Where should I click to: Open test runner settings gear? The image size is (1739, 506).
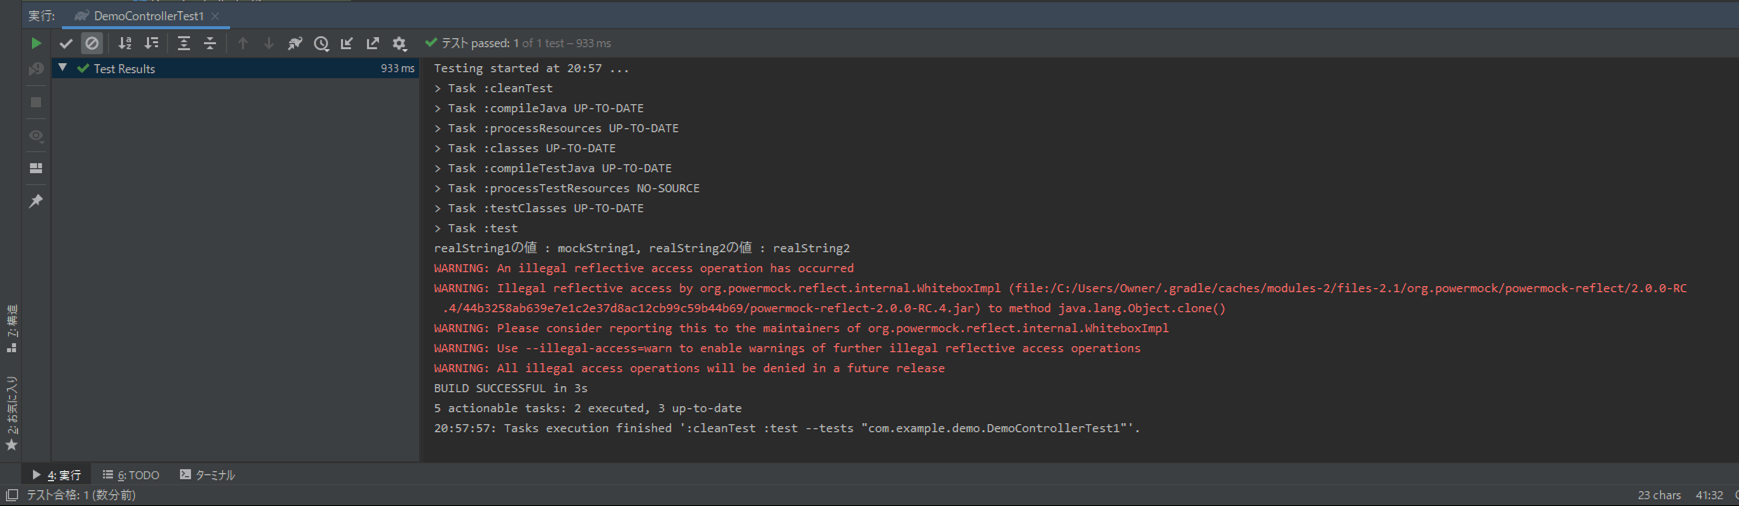[399, 43]
